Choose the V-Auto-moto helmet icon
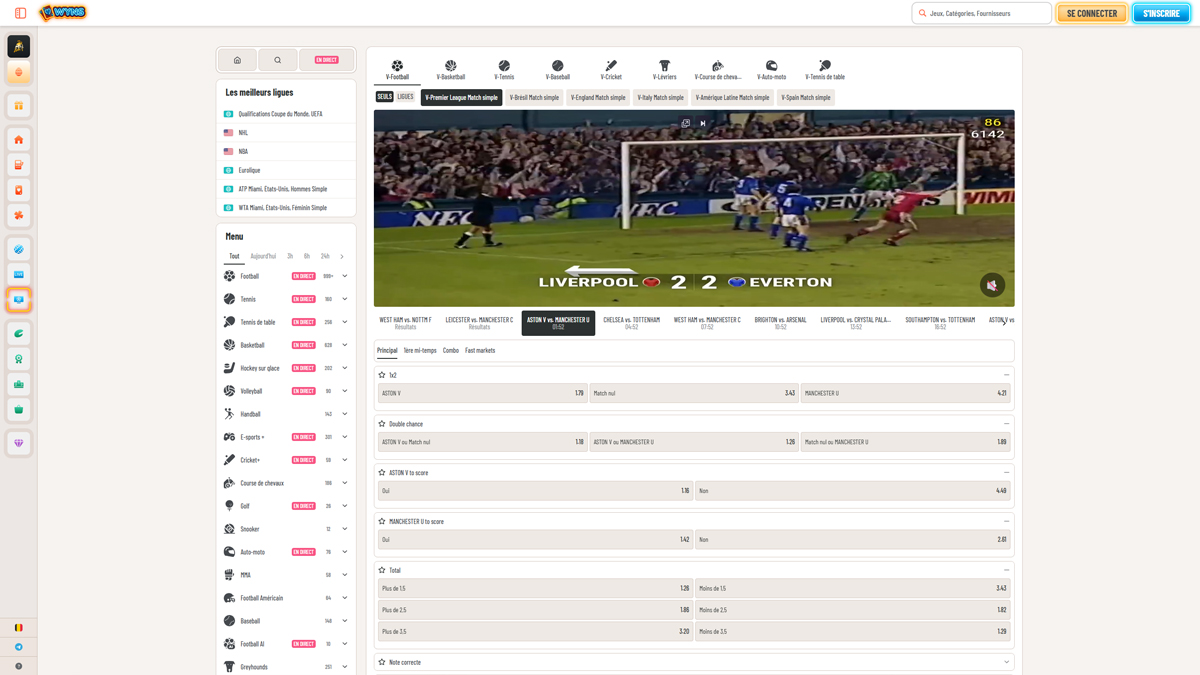The image size is (1200, 675). (771, 69)
